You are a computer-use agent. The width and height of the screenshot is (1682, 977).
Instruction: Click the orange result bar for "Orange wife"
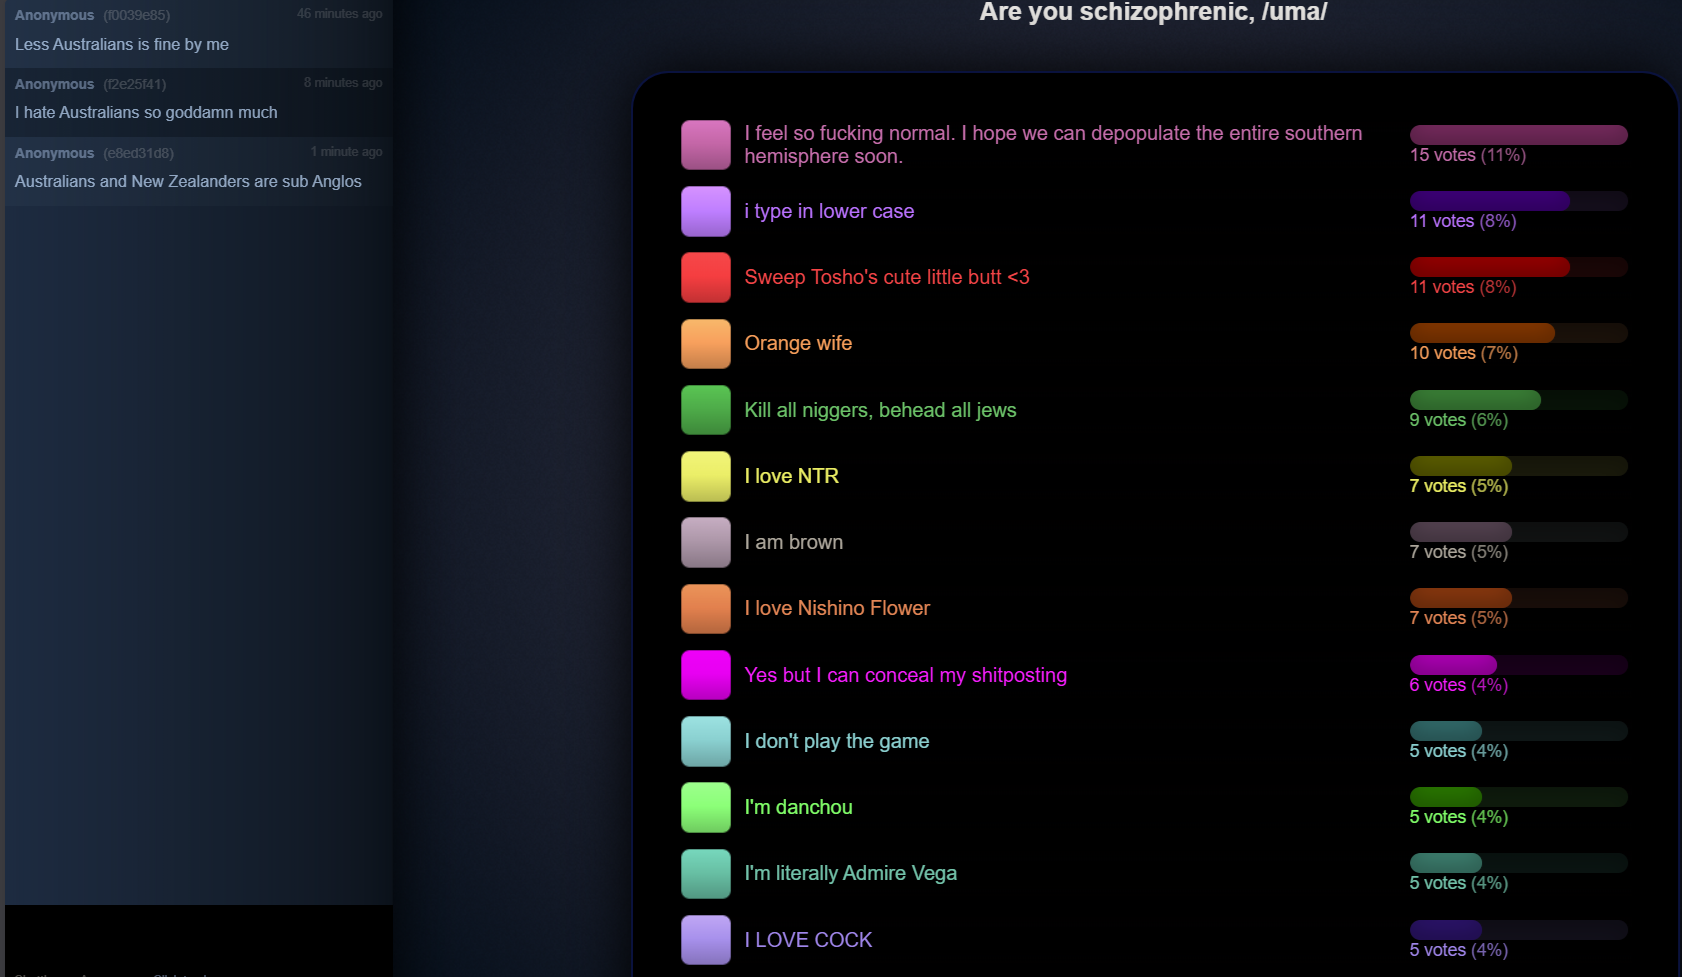pos(1518,333)
